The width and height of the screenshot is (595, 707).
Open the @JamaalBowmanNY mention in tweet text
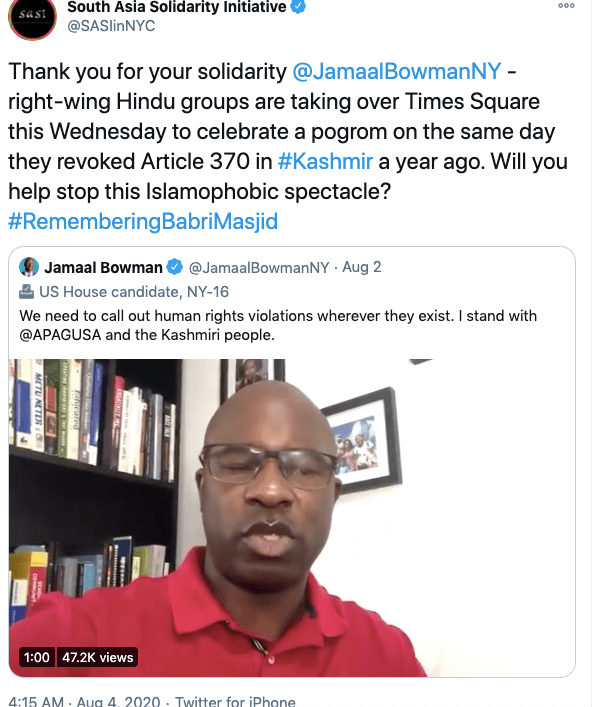[x=397, y=71]
